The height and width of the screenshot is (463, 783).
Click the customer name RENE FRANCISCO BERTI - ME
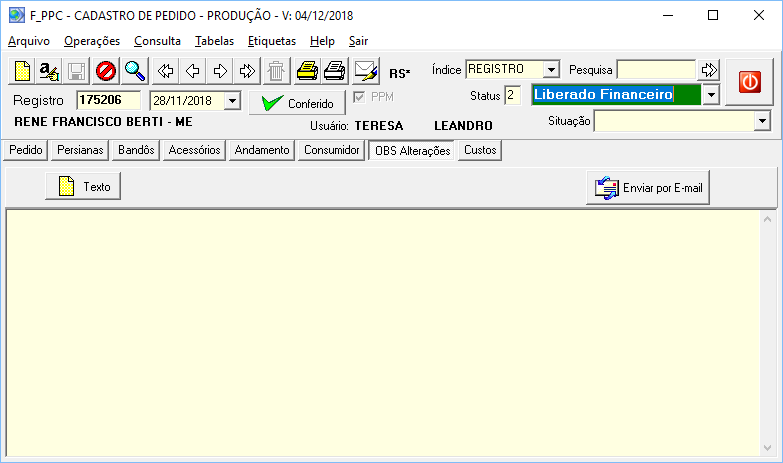click(x=103, y=122)
